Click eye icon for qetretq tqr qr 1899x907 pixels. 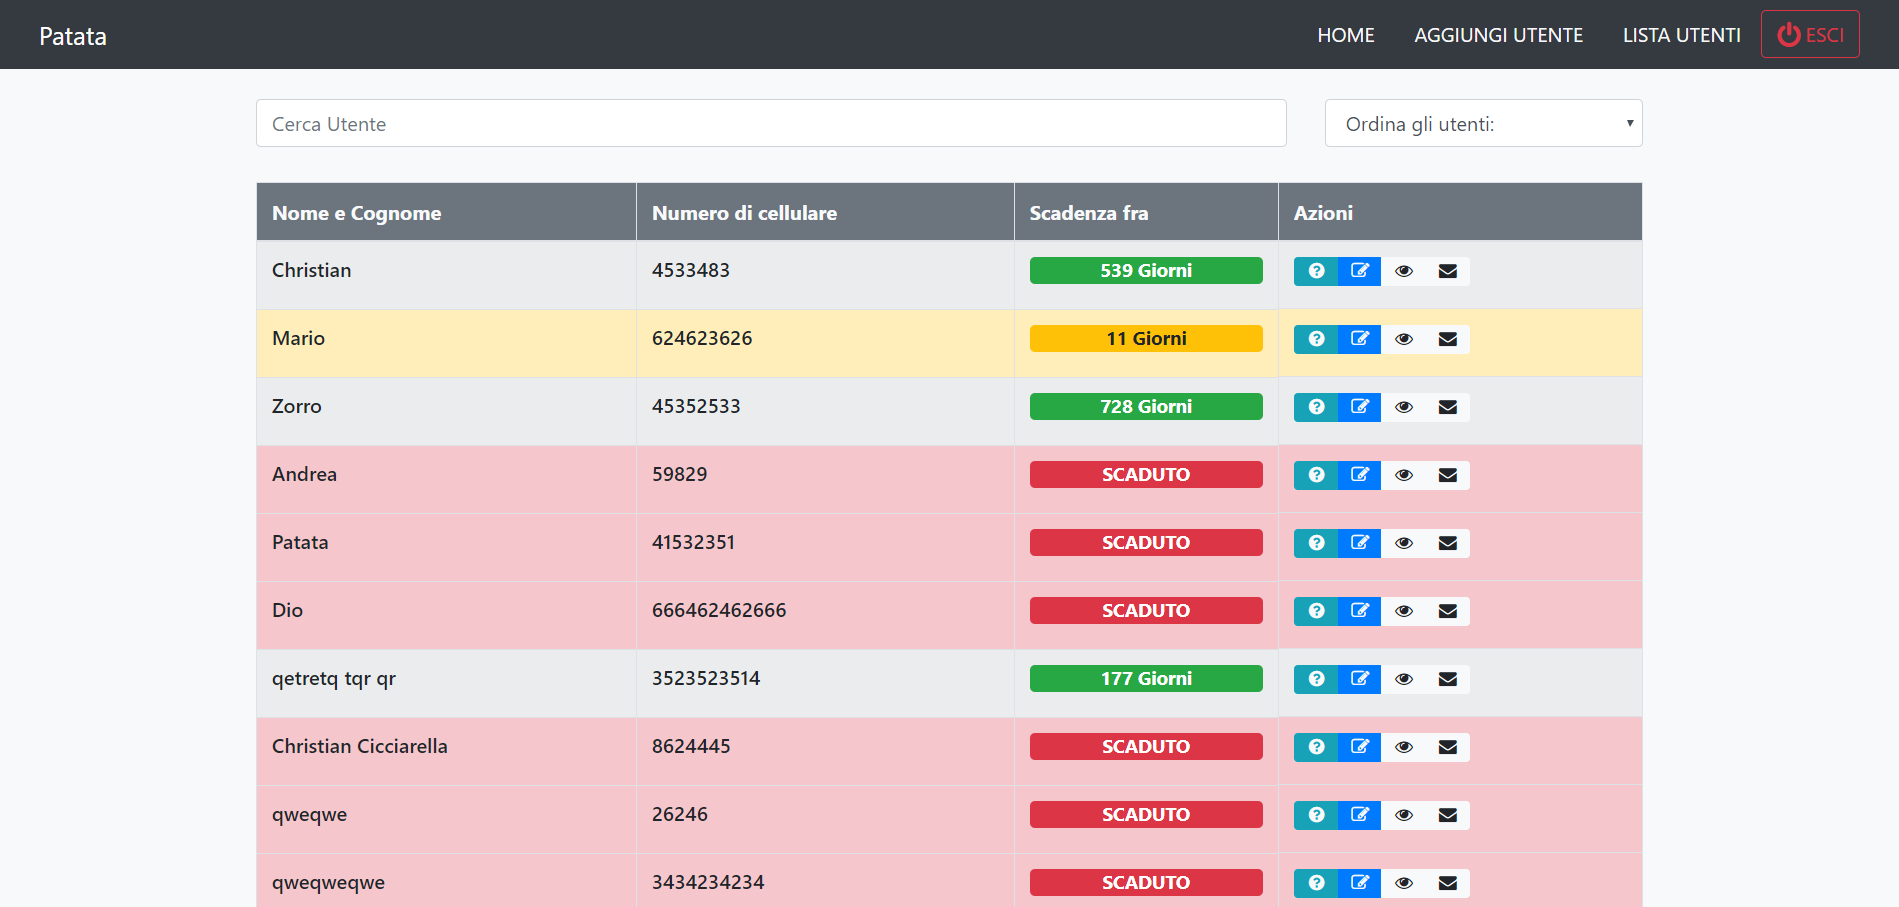point(1404,679)
